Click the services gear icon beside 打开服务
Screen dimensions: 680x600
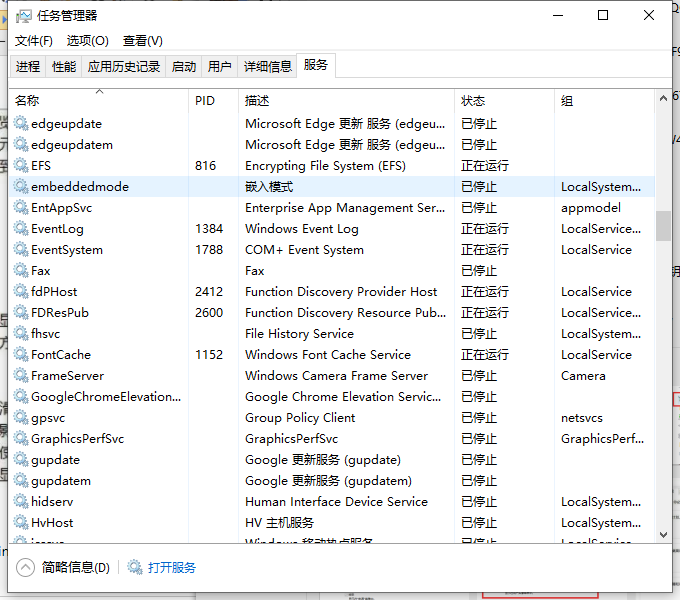pos(135,567)
